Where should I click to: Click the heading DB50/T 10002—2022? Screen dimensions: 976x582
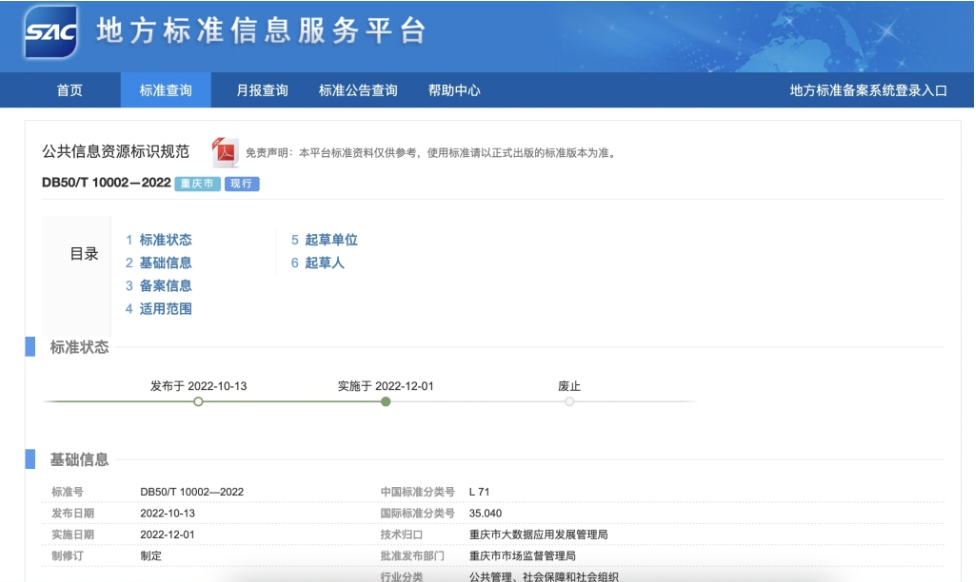tap(106, 182)
